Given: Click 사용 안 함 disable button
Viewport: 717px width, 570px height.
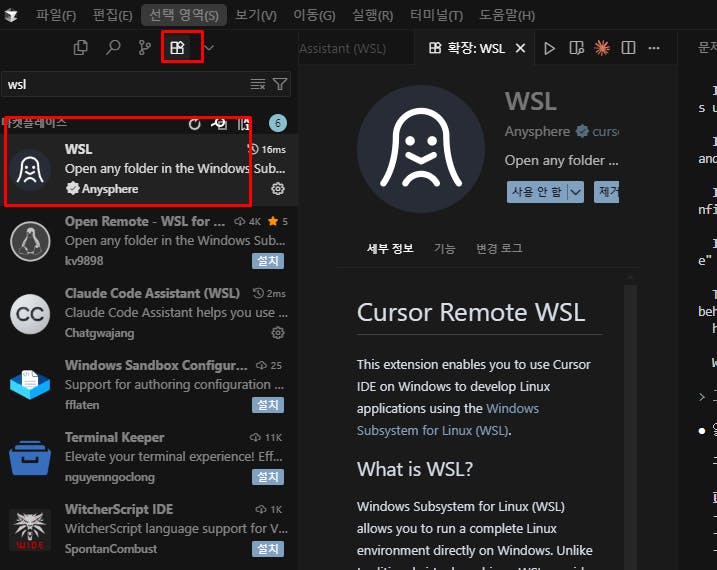Looking at the screenshot, I should point(537,192).
